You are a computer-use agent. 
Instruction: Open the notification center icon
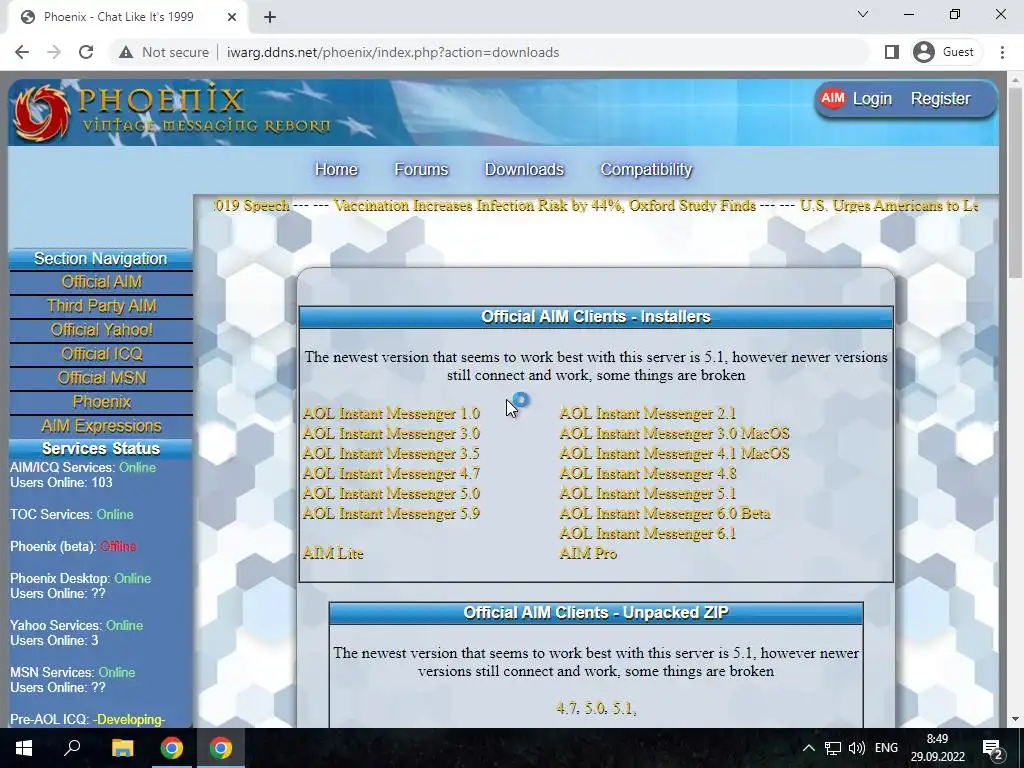pyautogui.click(x=993, y=749)
